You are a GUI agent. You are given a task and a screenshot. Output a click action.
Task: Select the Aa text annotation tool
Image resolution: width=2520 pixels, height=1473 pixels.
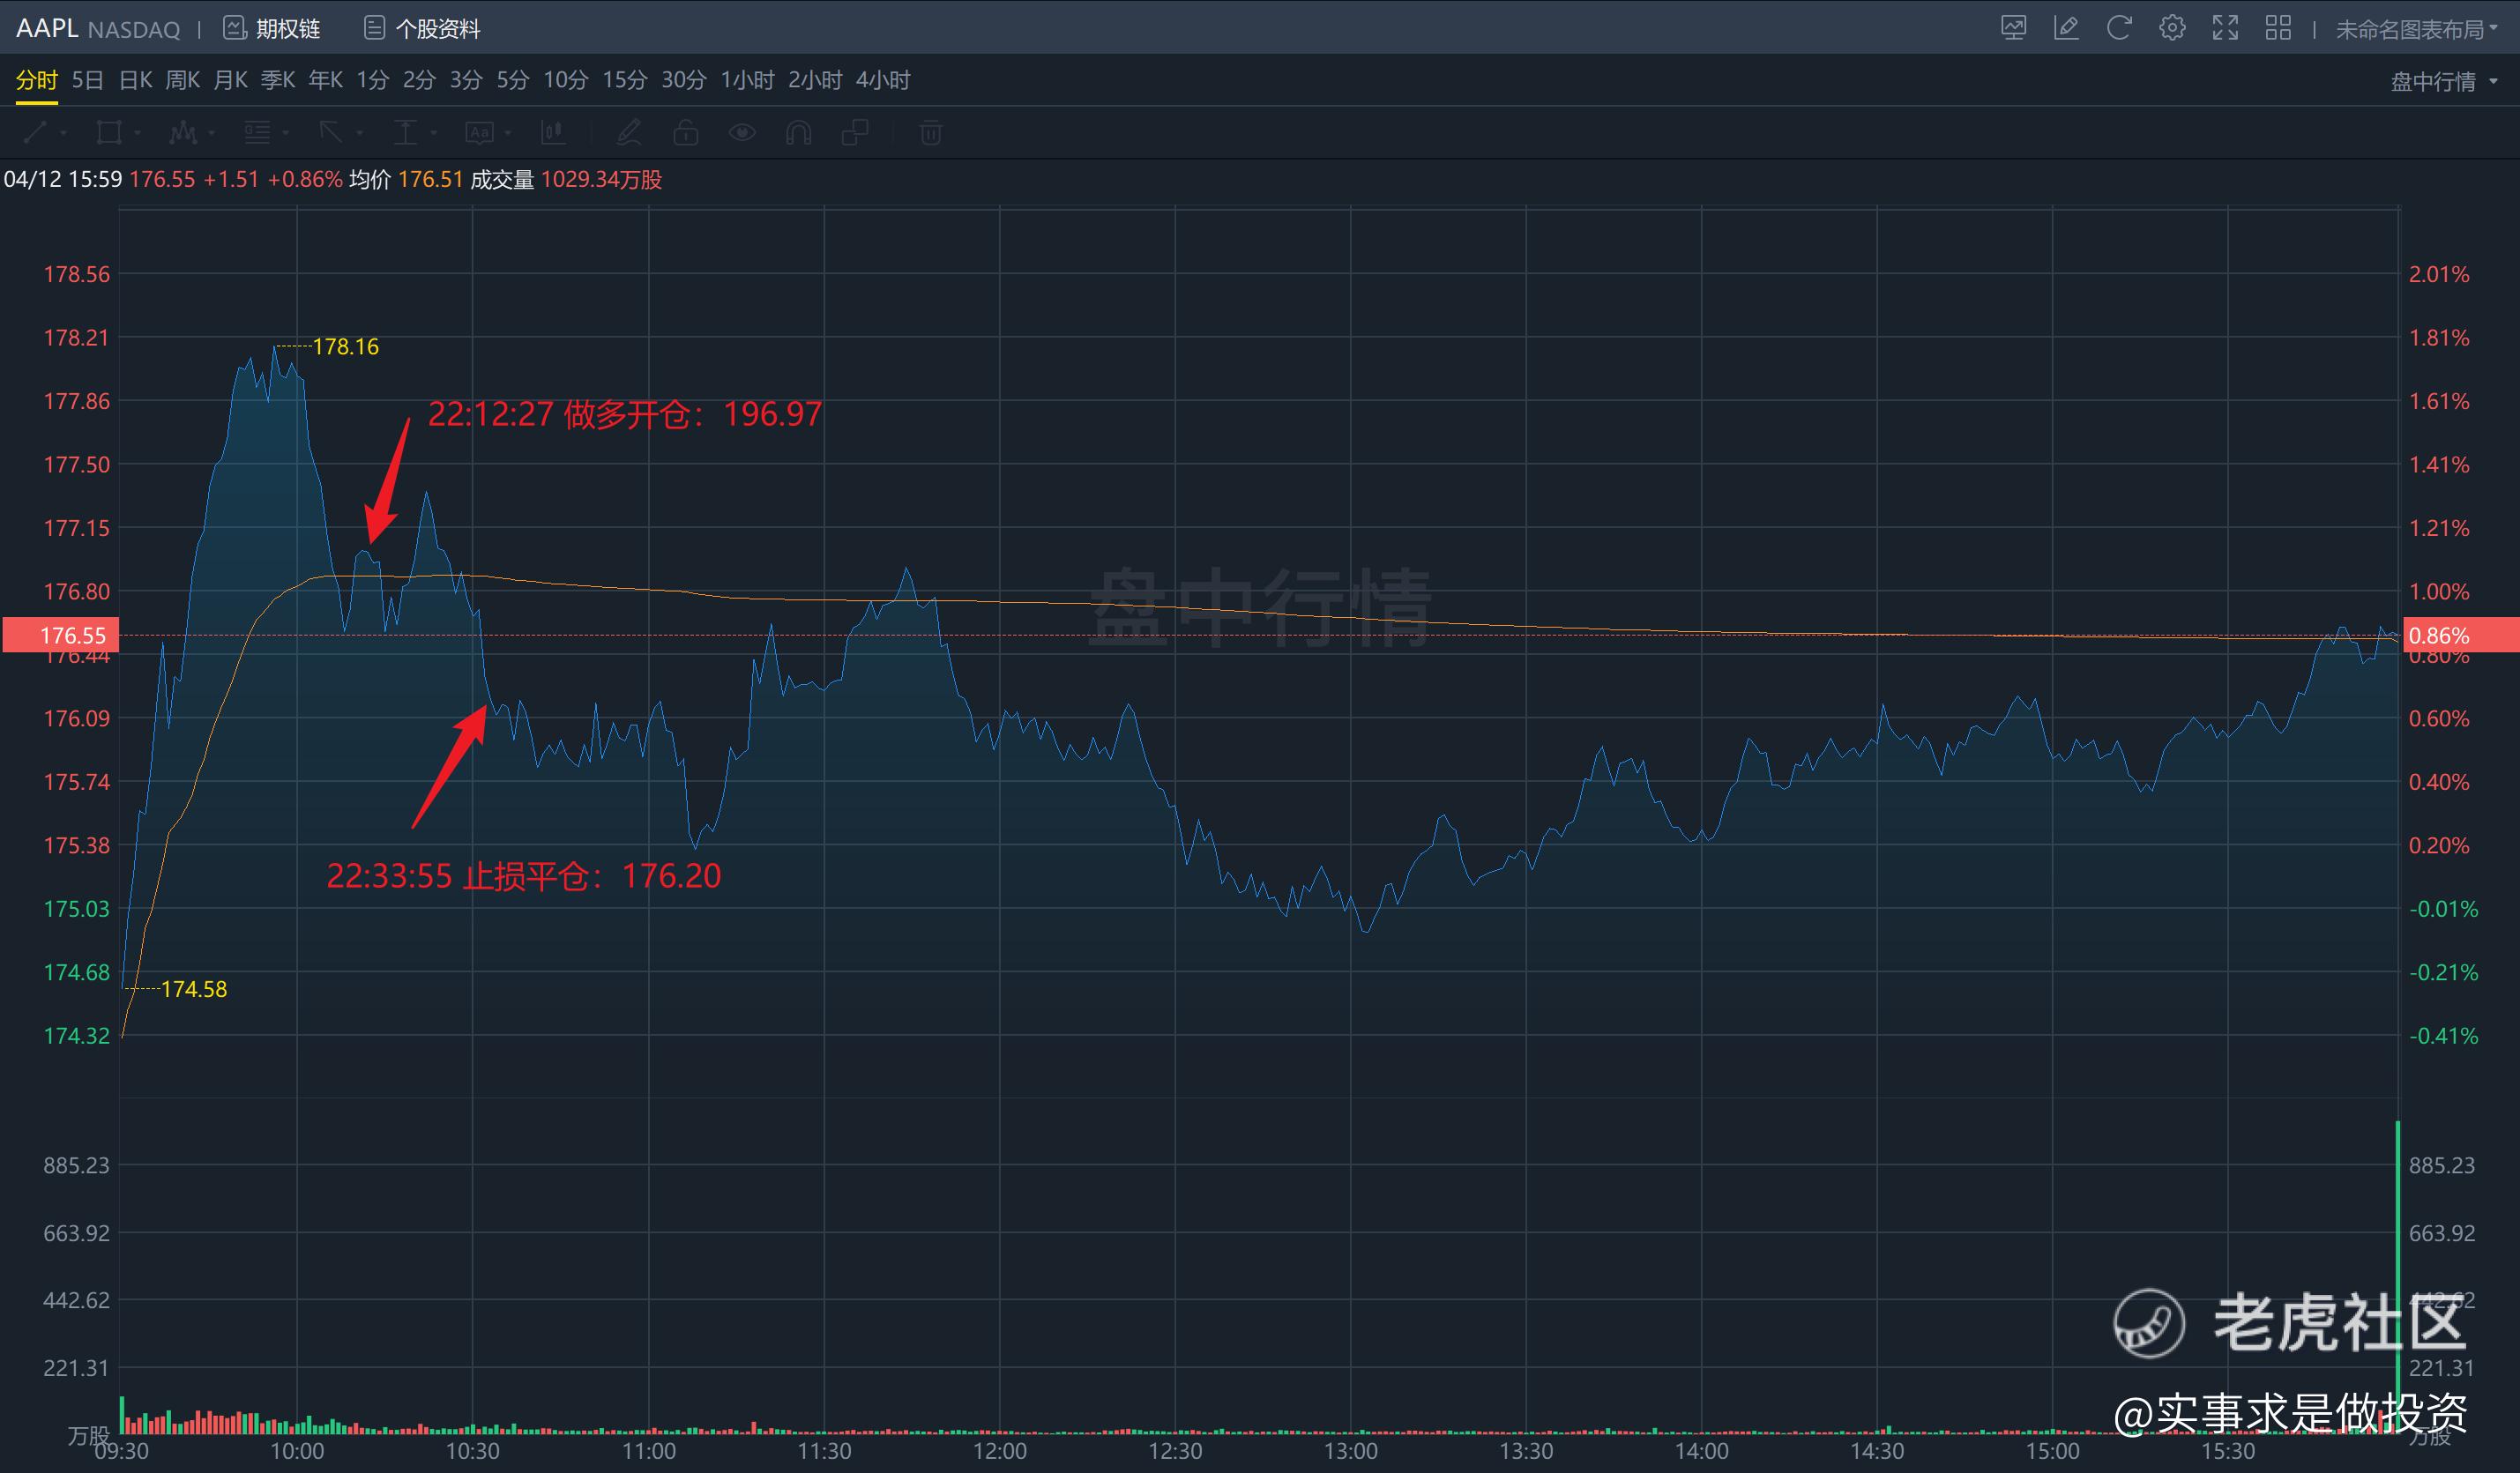pos(479,132)
